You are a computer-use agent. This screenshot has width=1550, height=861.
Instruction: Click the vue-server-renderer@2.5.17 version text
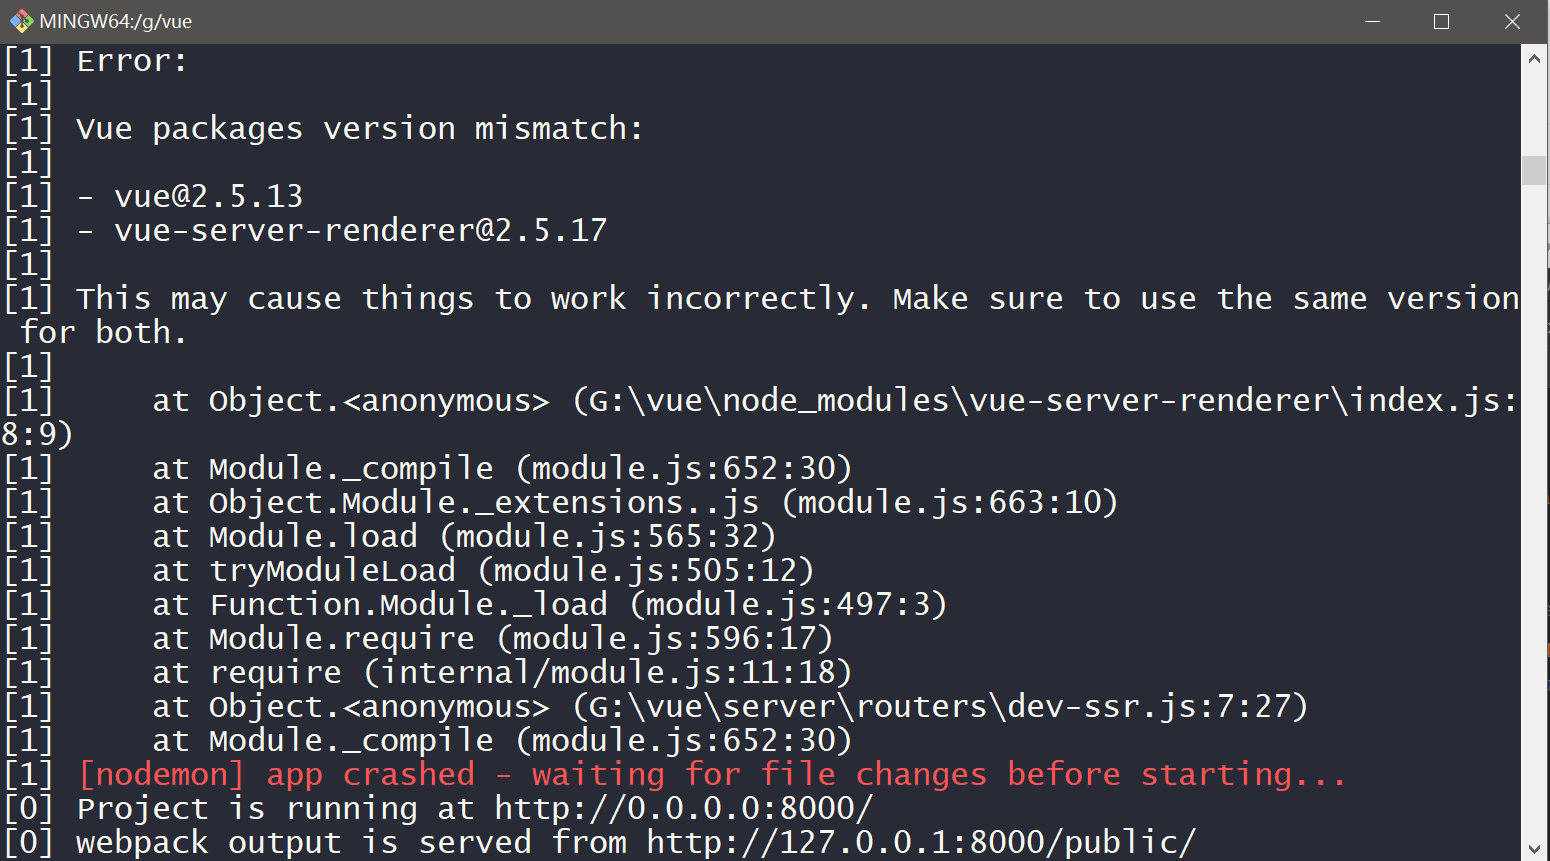[360, 230]
